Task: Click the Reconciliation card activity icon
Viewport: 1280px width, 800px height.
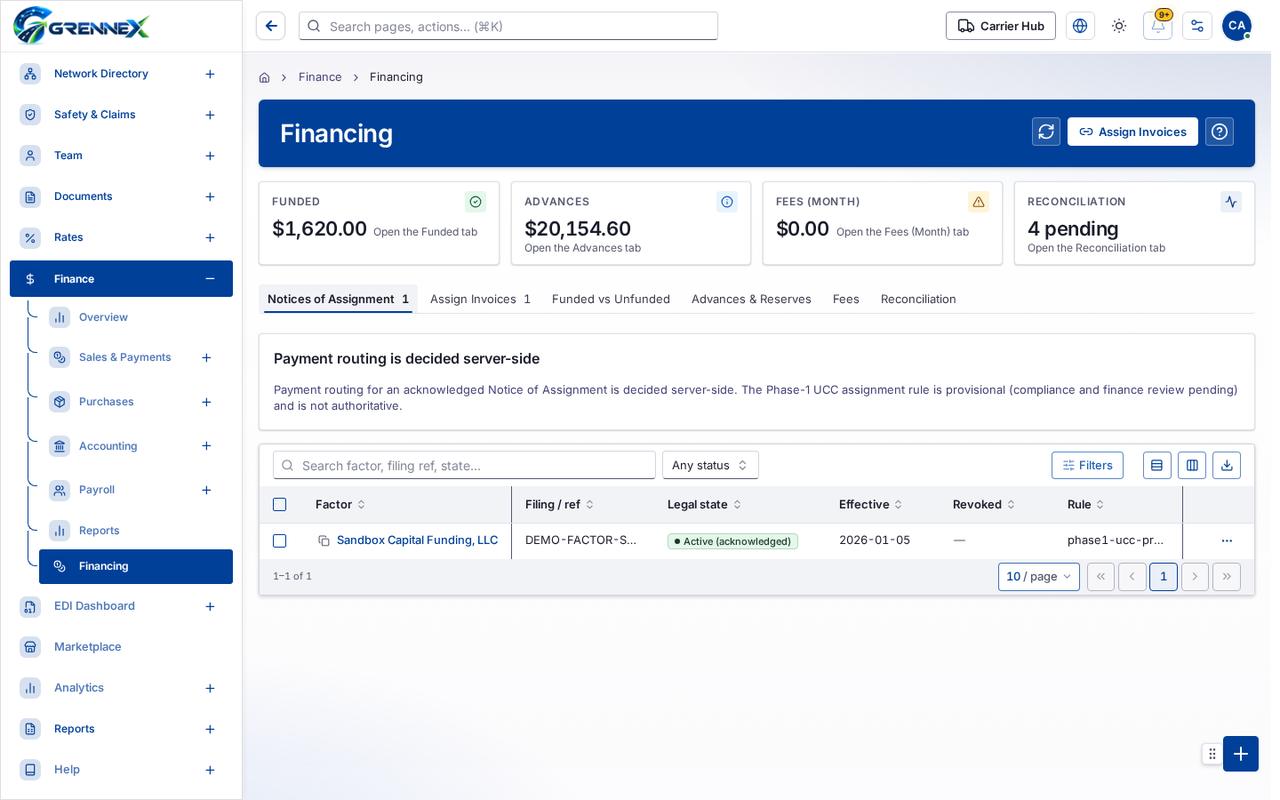Action: click(x=1231, y=202)
